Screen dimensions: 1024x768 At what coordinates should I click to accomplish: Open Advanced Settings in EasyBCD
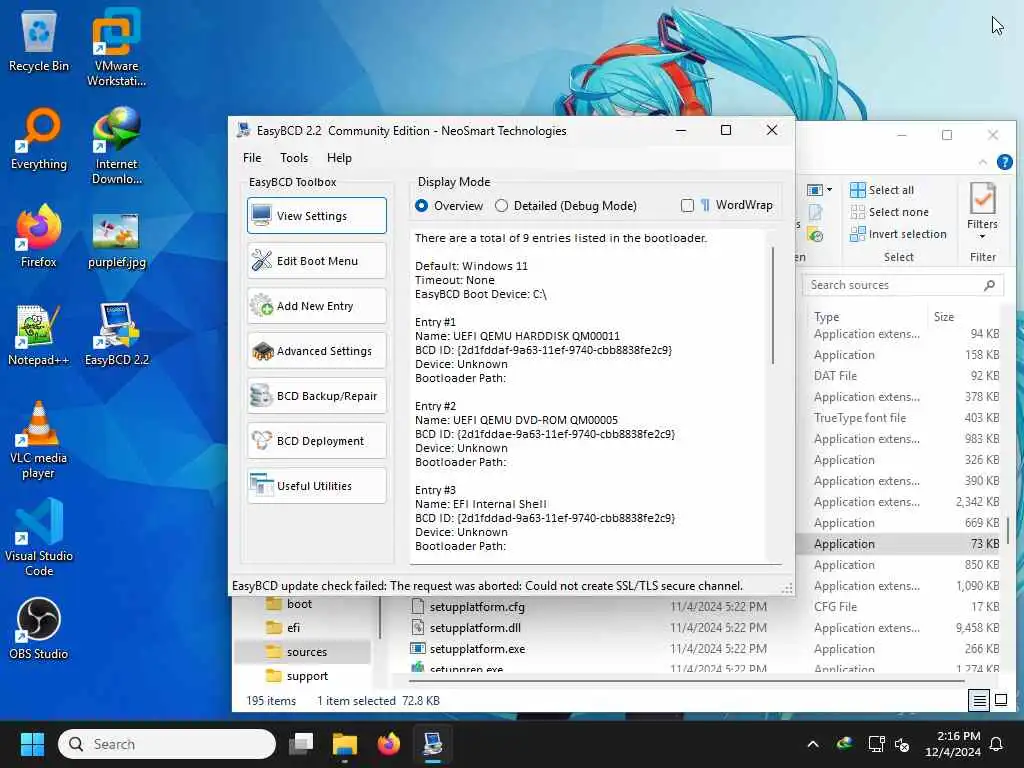[317, 351]
